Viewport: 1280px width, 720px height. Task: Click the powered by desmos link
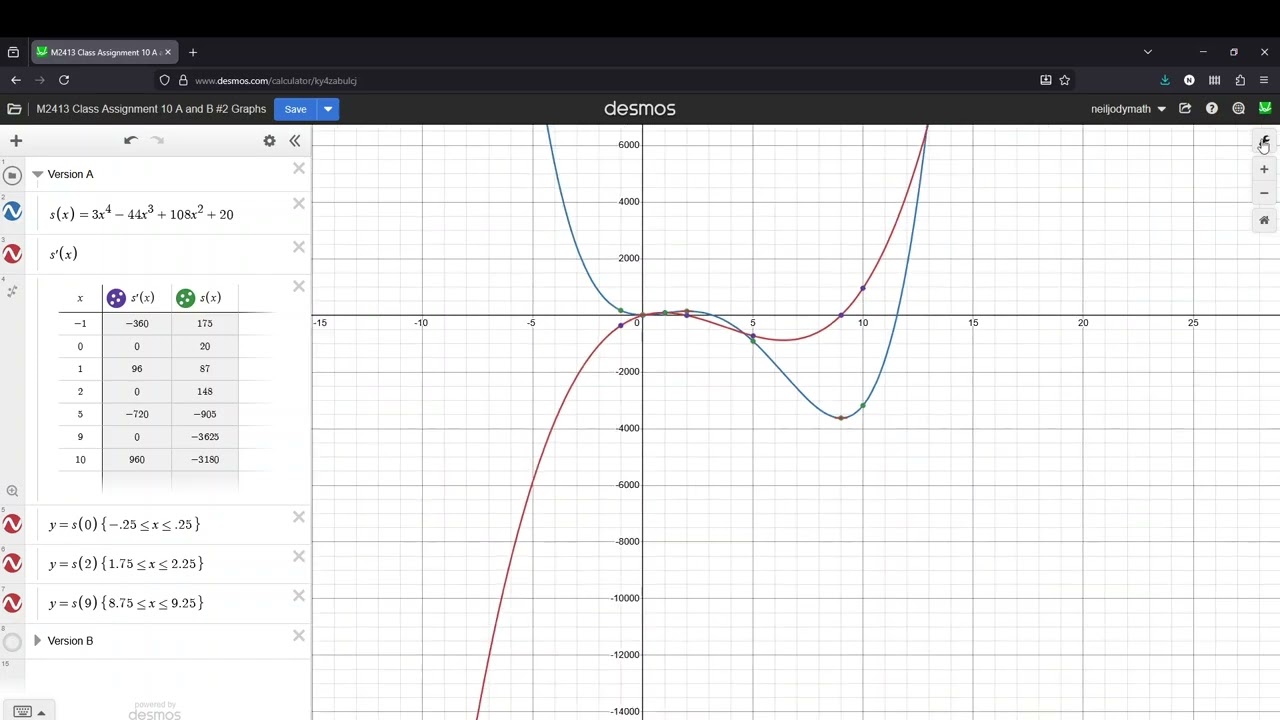coord(155,711)
